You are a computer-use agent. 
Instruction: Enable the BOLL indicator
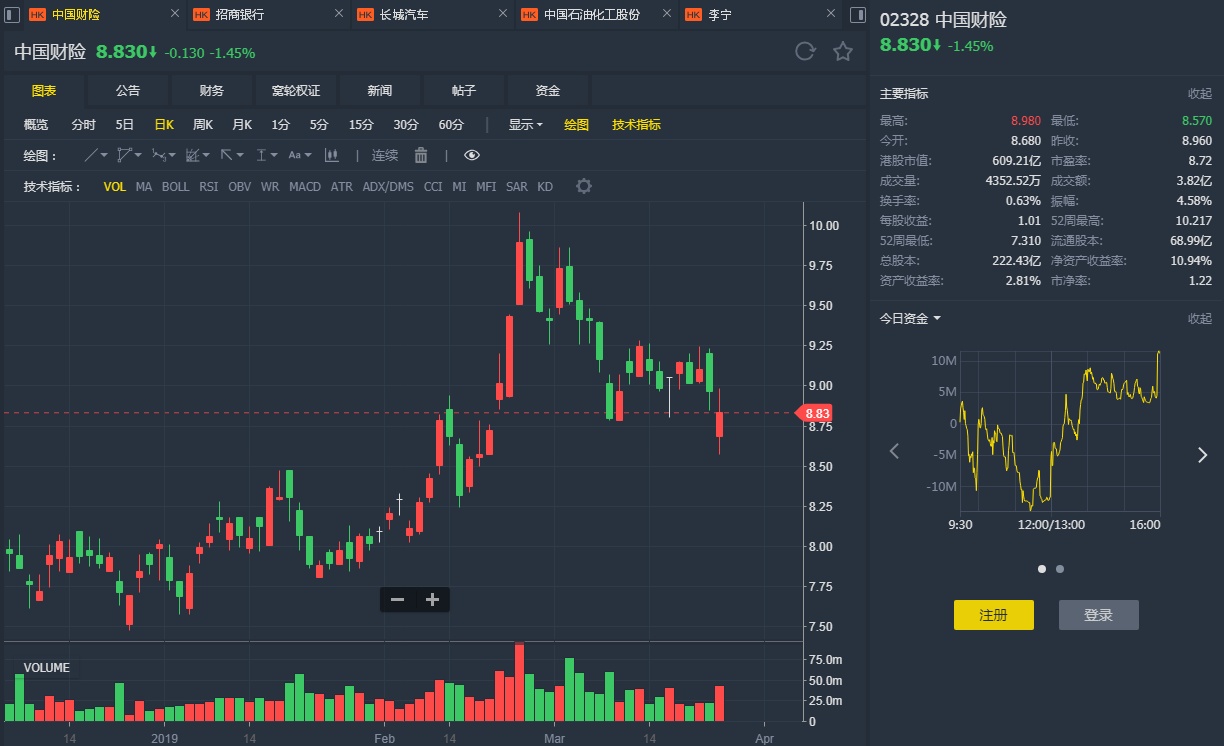175,187
